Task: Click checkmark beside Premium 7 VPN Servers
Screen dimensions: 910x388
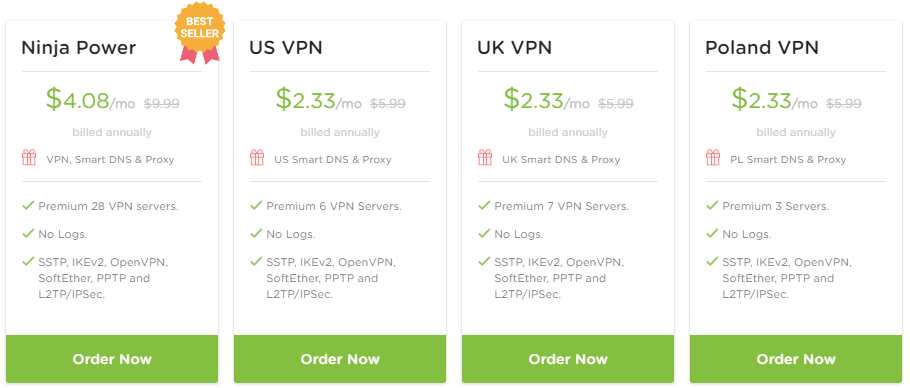Action: tap(484, 205)
